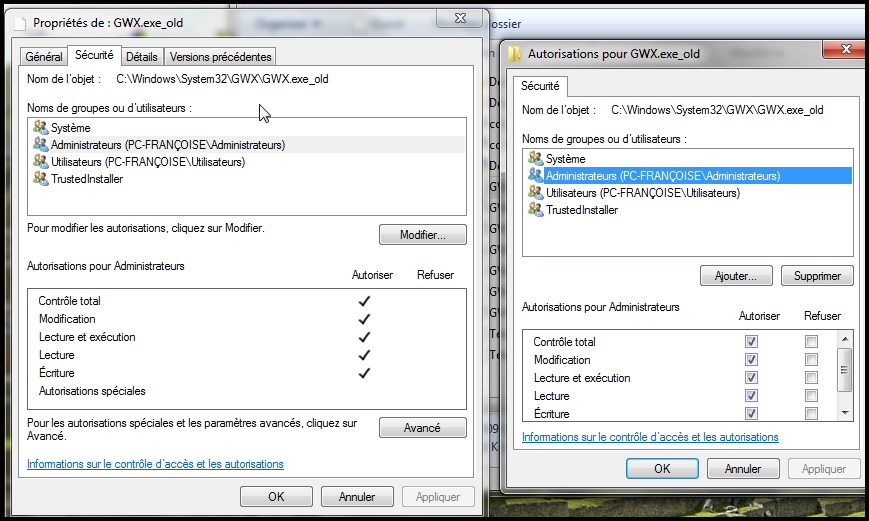Switch to the Général tab
Image resolution: width=869 pixels, height=521 pixels.
click(x=44, y=57)
